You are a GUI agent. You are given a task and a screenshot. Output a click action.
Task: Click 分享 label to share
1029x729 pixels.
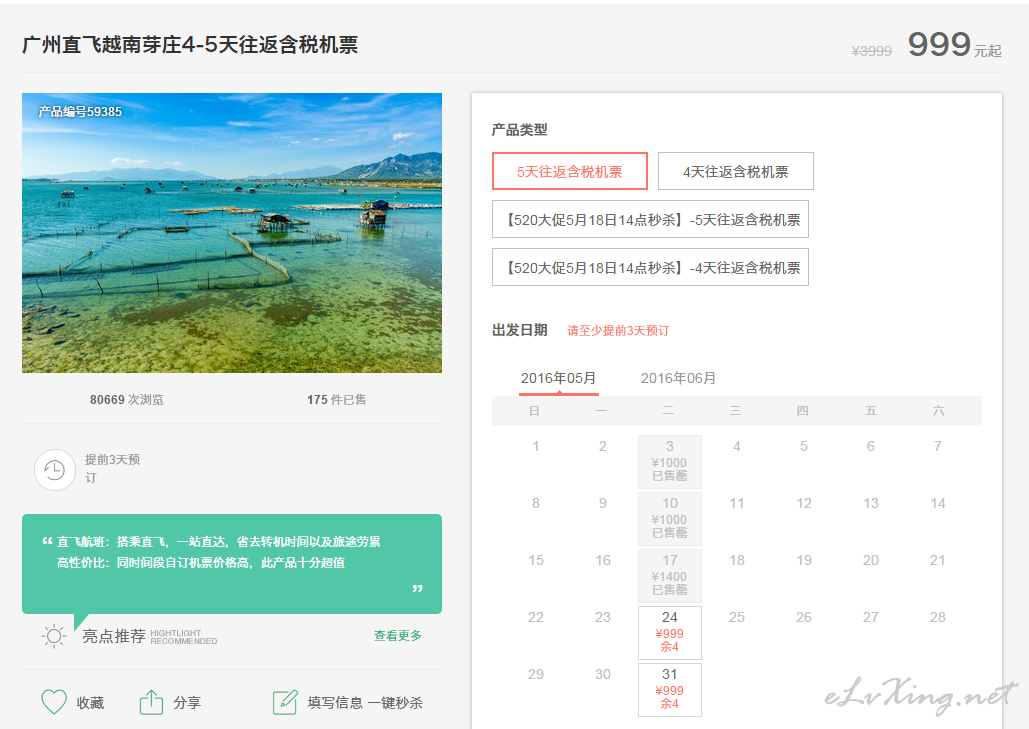[x=187, y=703]
